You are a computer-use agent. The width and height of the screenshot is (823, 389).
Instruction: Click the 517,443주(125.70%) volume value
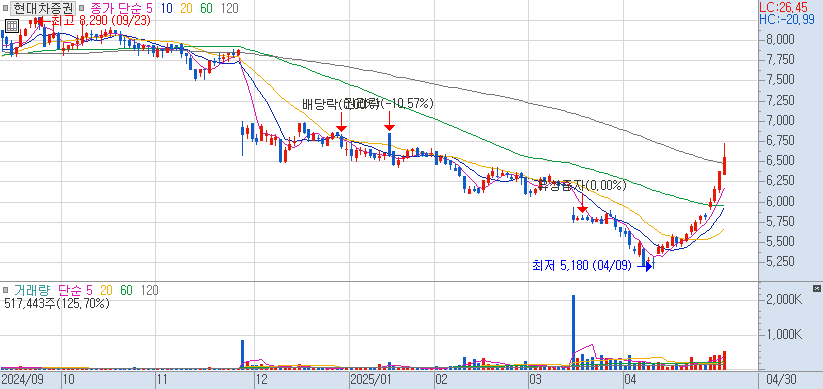(x=56, y=303)
